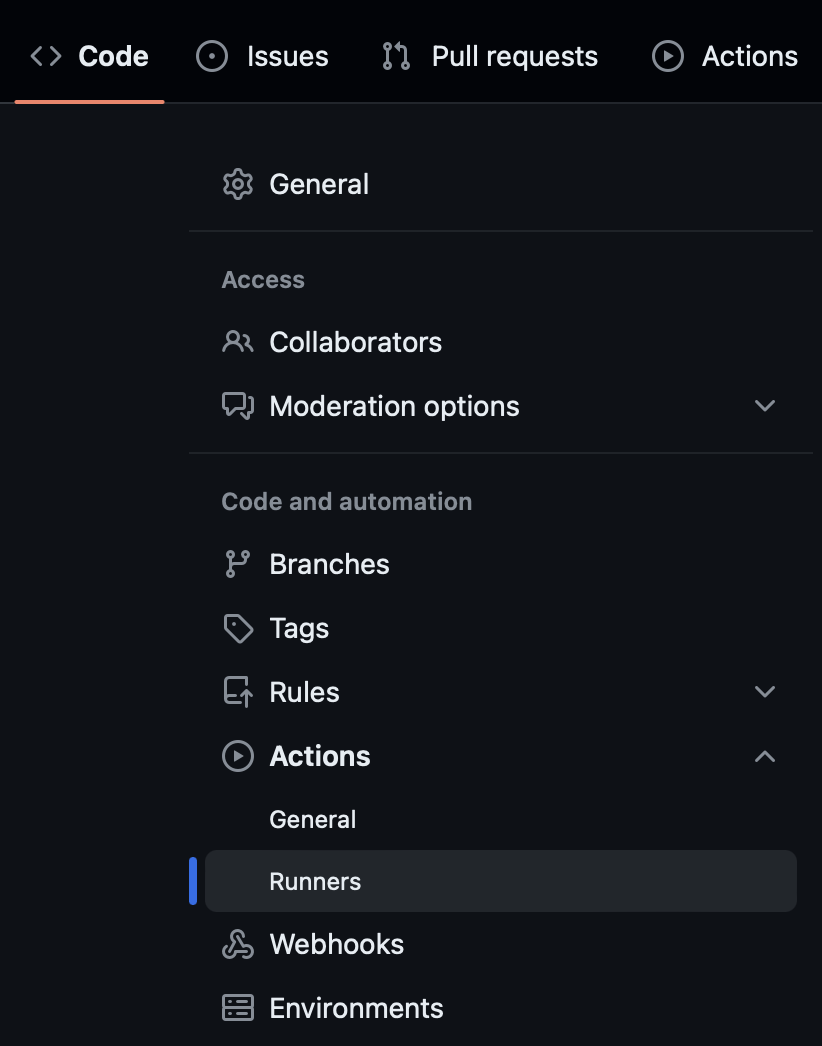Expand the Rules section chevron
Image resolution: width=822 pixels, height=1046 pixels.
pyautogui.click(x=765, y=692)
